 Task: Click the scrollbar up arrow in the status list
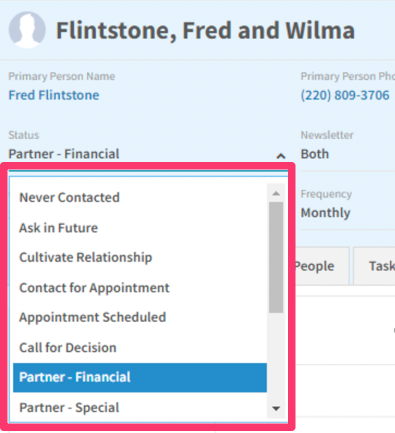click(x=276, y=193)
